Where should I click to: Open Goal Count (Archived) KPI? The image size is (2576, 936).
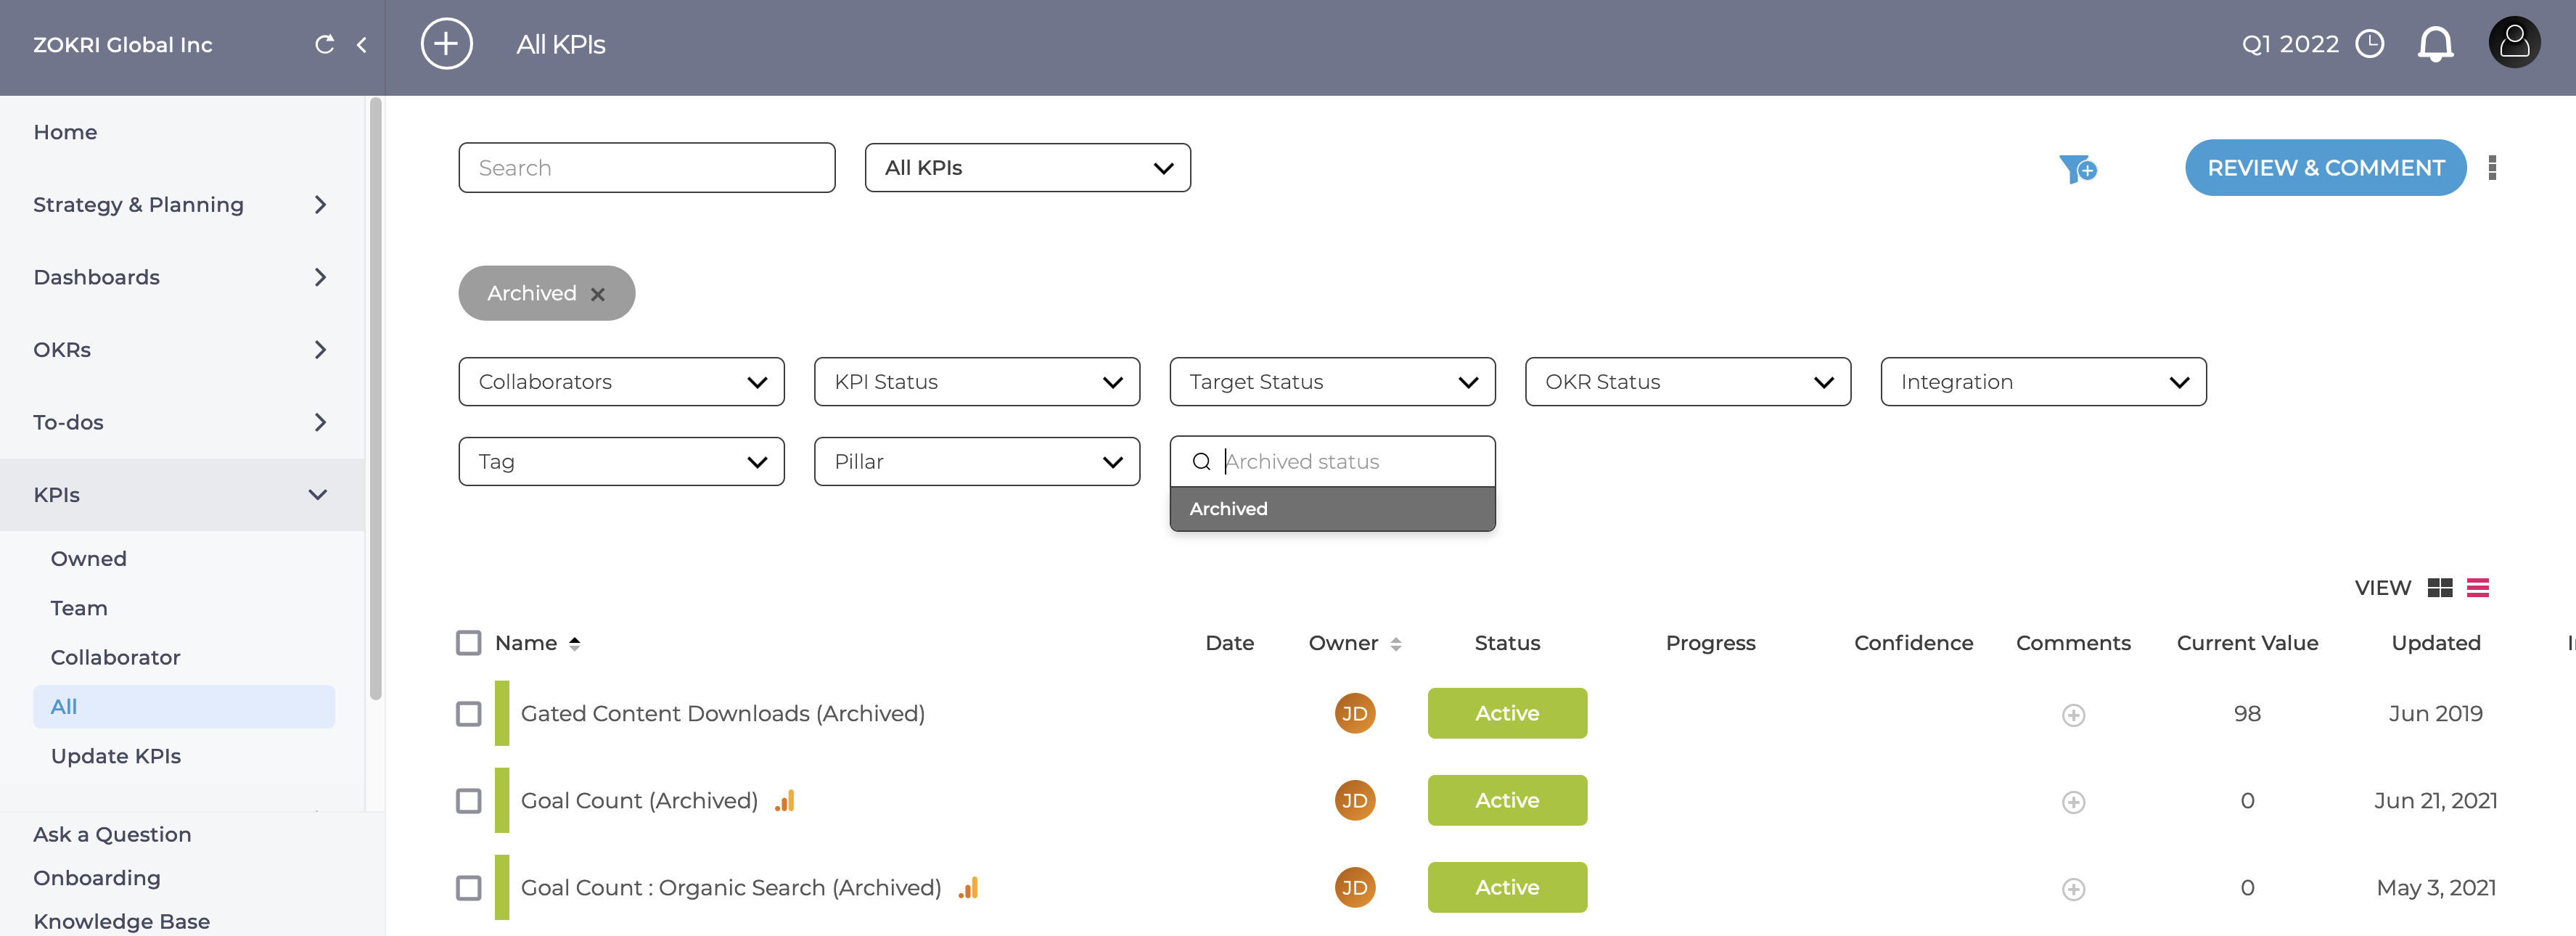(x=639, y=801)
